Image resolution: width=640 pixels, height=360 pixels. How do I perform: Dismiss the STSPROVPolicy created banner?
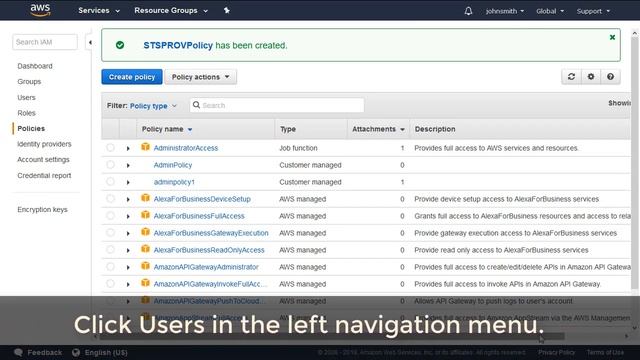point(612,37)
